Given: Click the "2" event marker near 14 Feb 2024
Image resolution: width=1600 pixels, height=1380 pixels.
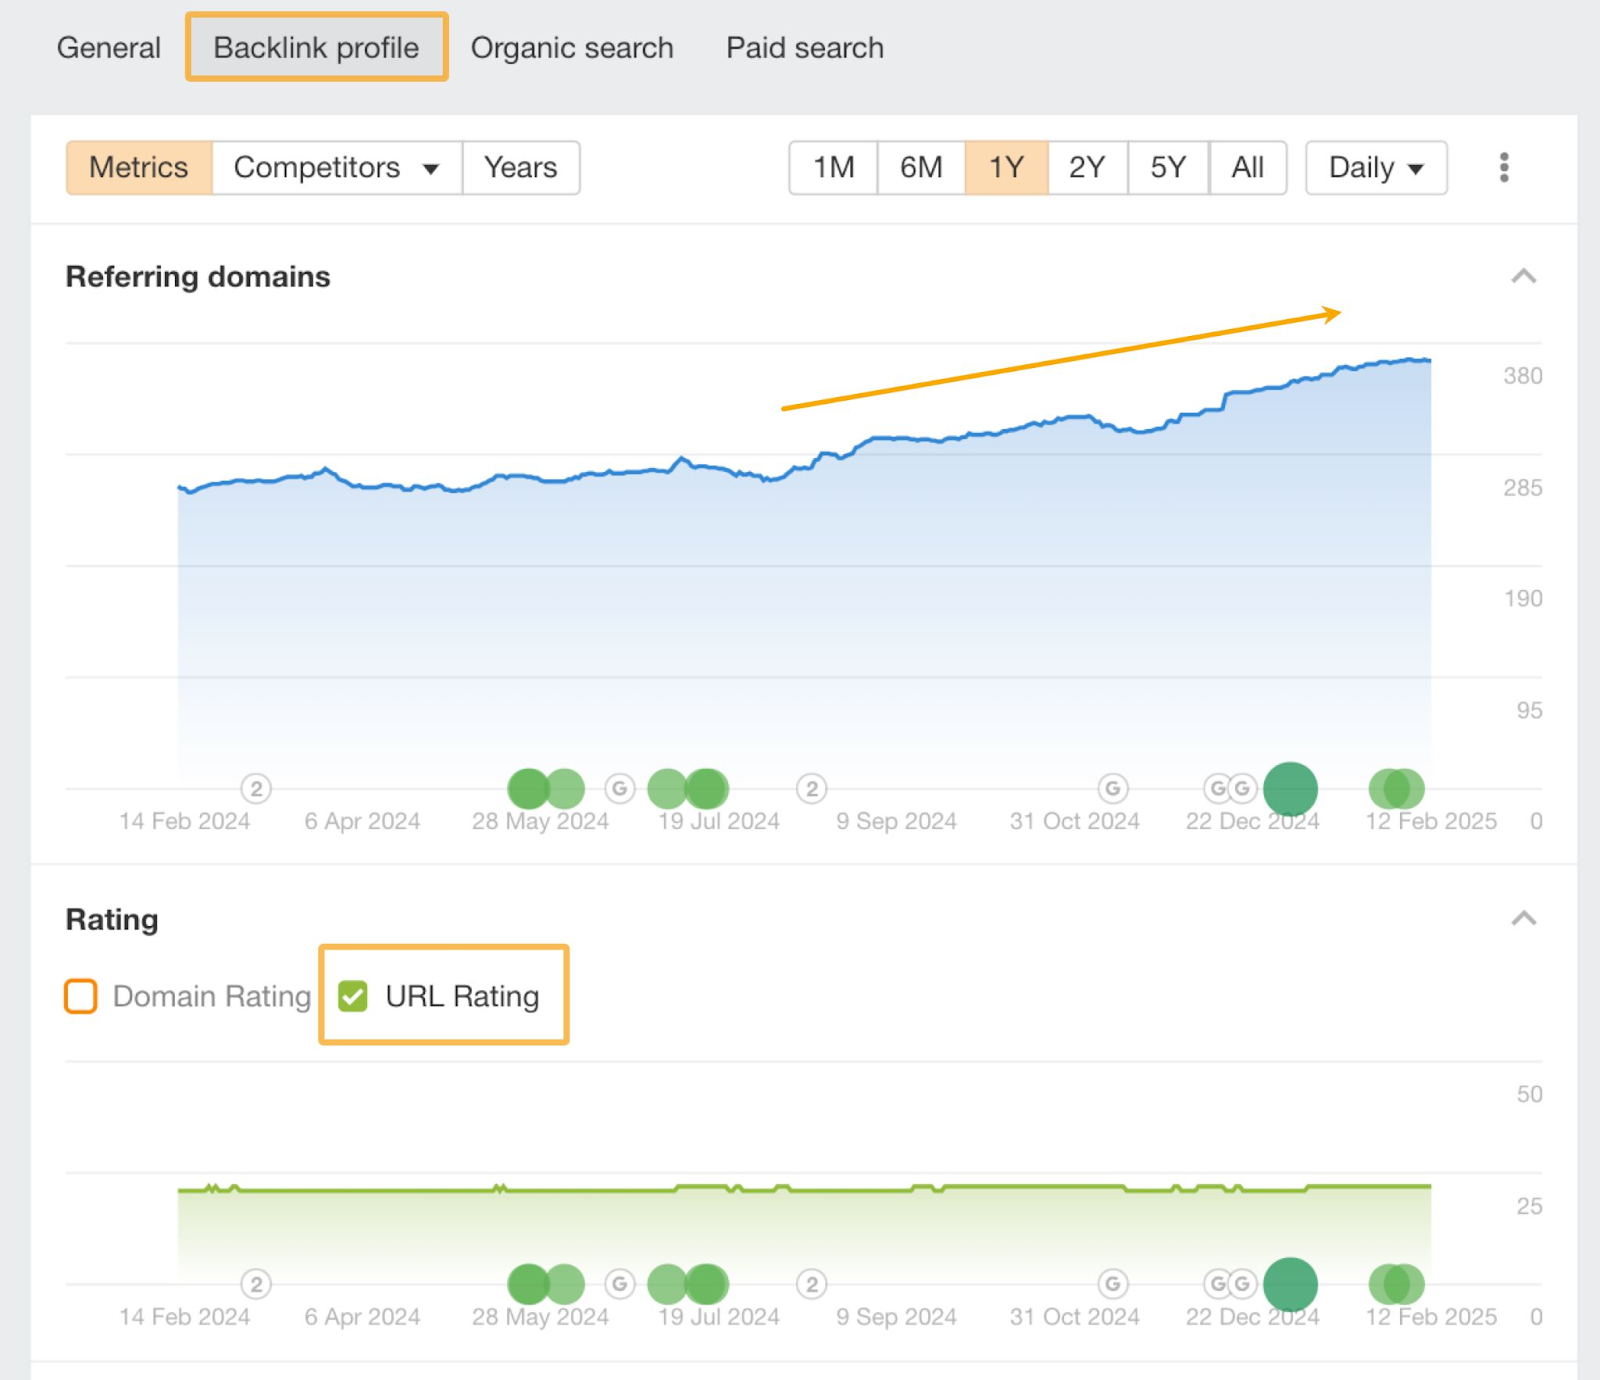Looking at the screenshot, I should [256, 788].
